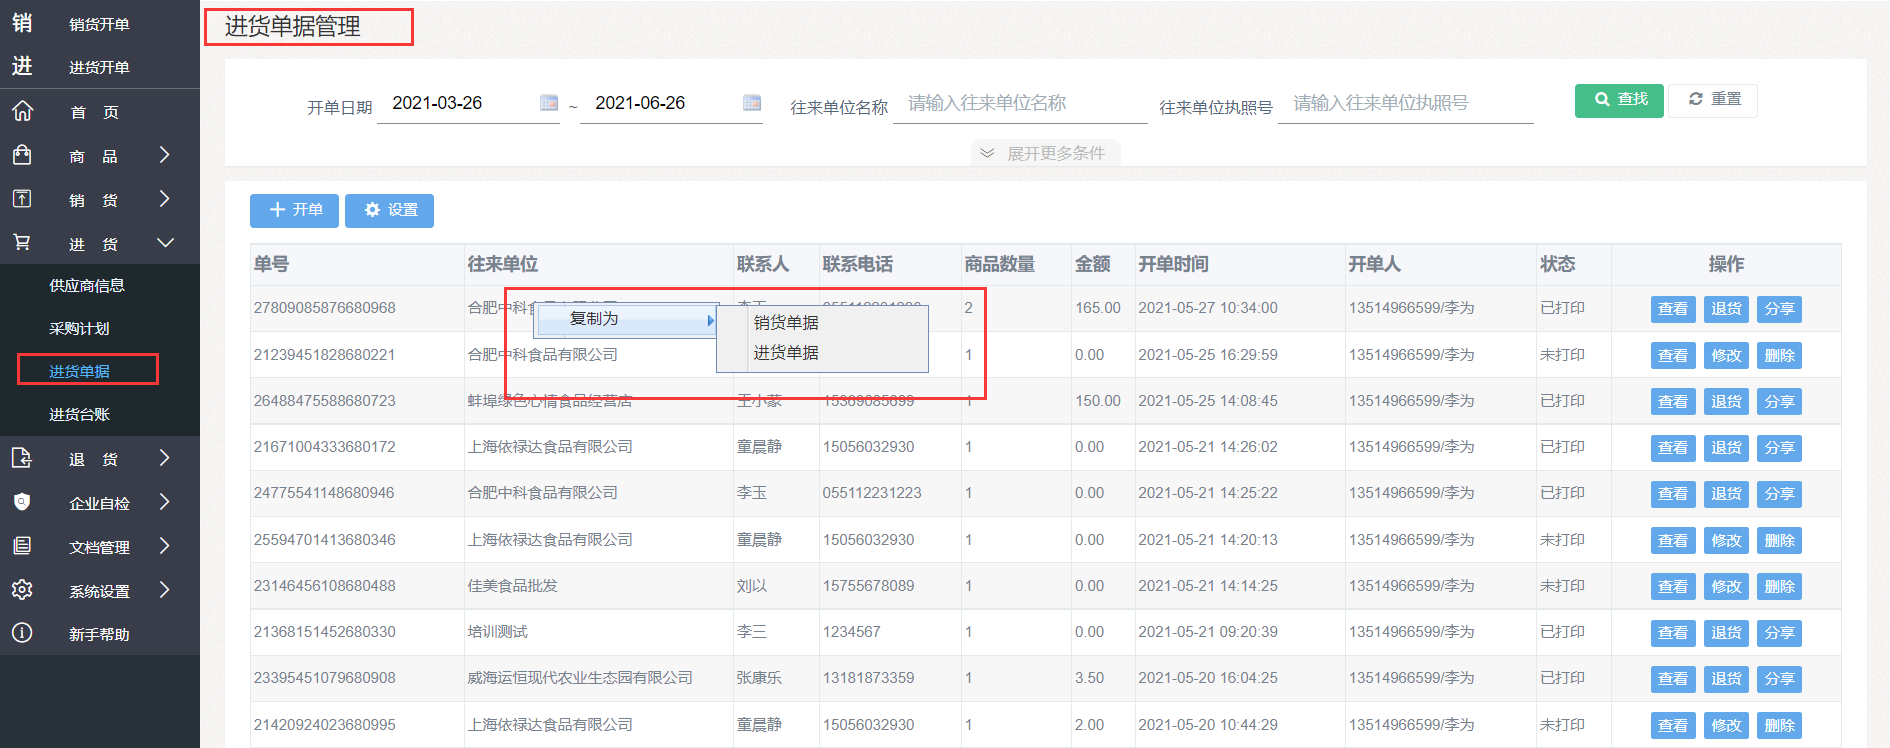Viewport: 1890px width, 748px height.
Task: Click the document icon for 退货
Action: tap(22, 458)
